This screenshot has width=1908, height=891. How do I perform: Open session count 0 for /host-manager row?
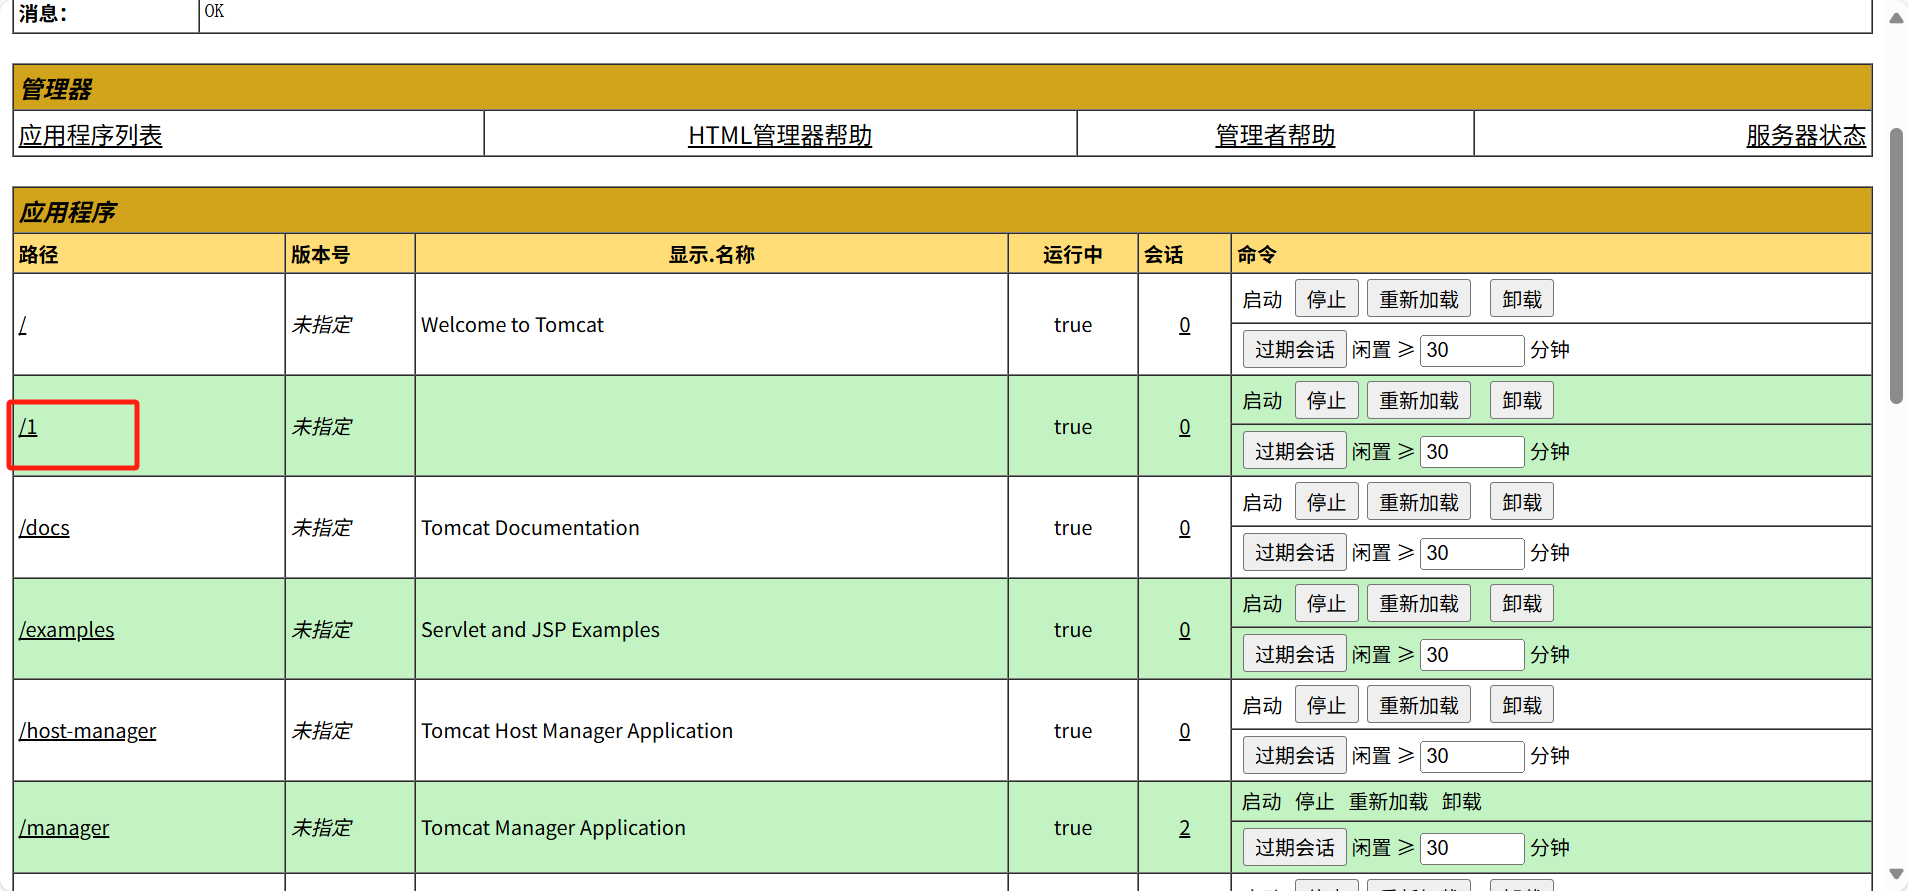tap(1184, 731)
